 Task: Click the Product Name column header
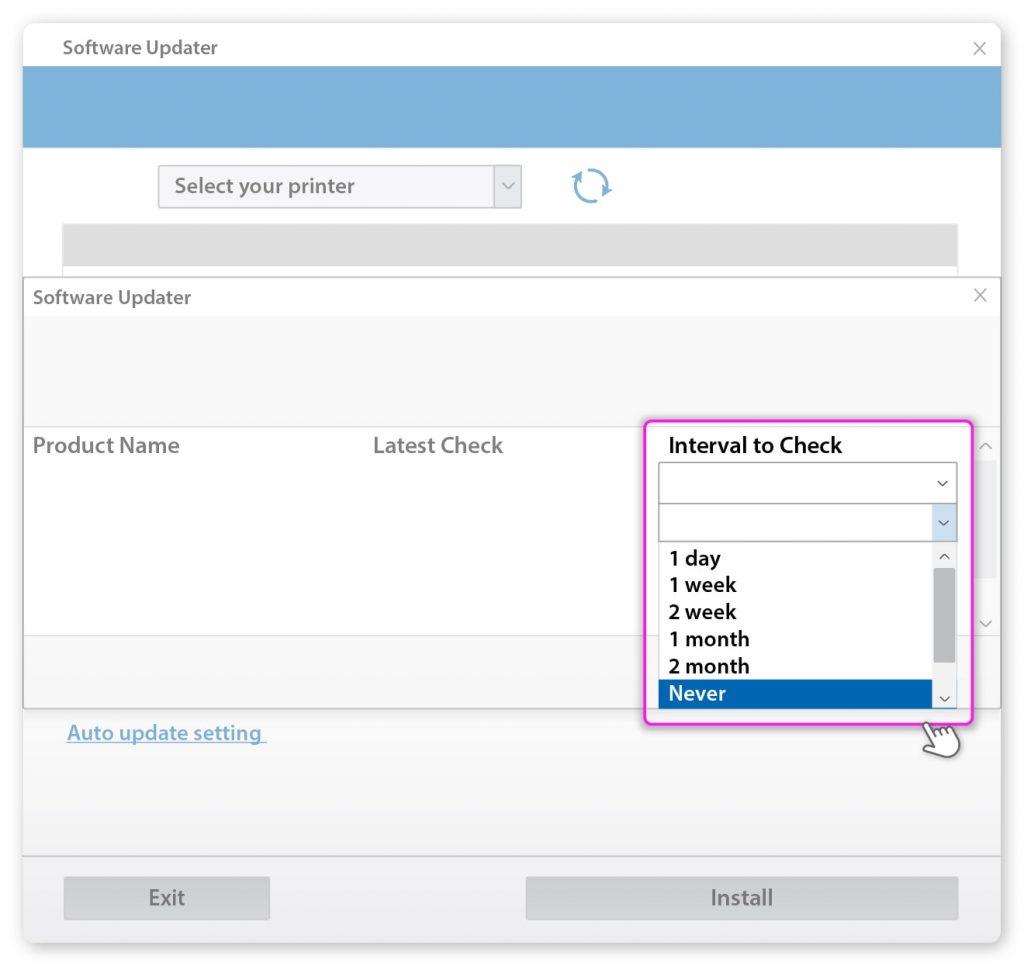(x=106, y=445)
